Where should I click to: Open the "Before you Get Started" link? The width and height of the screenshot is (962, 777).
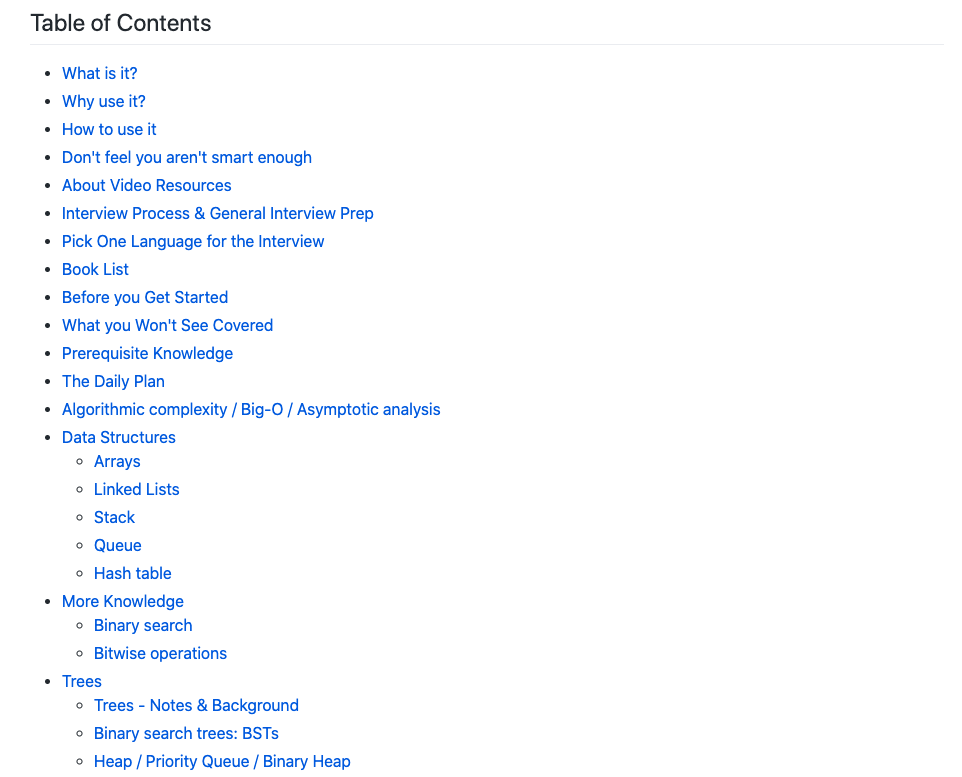click(145, 297)
